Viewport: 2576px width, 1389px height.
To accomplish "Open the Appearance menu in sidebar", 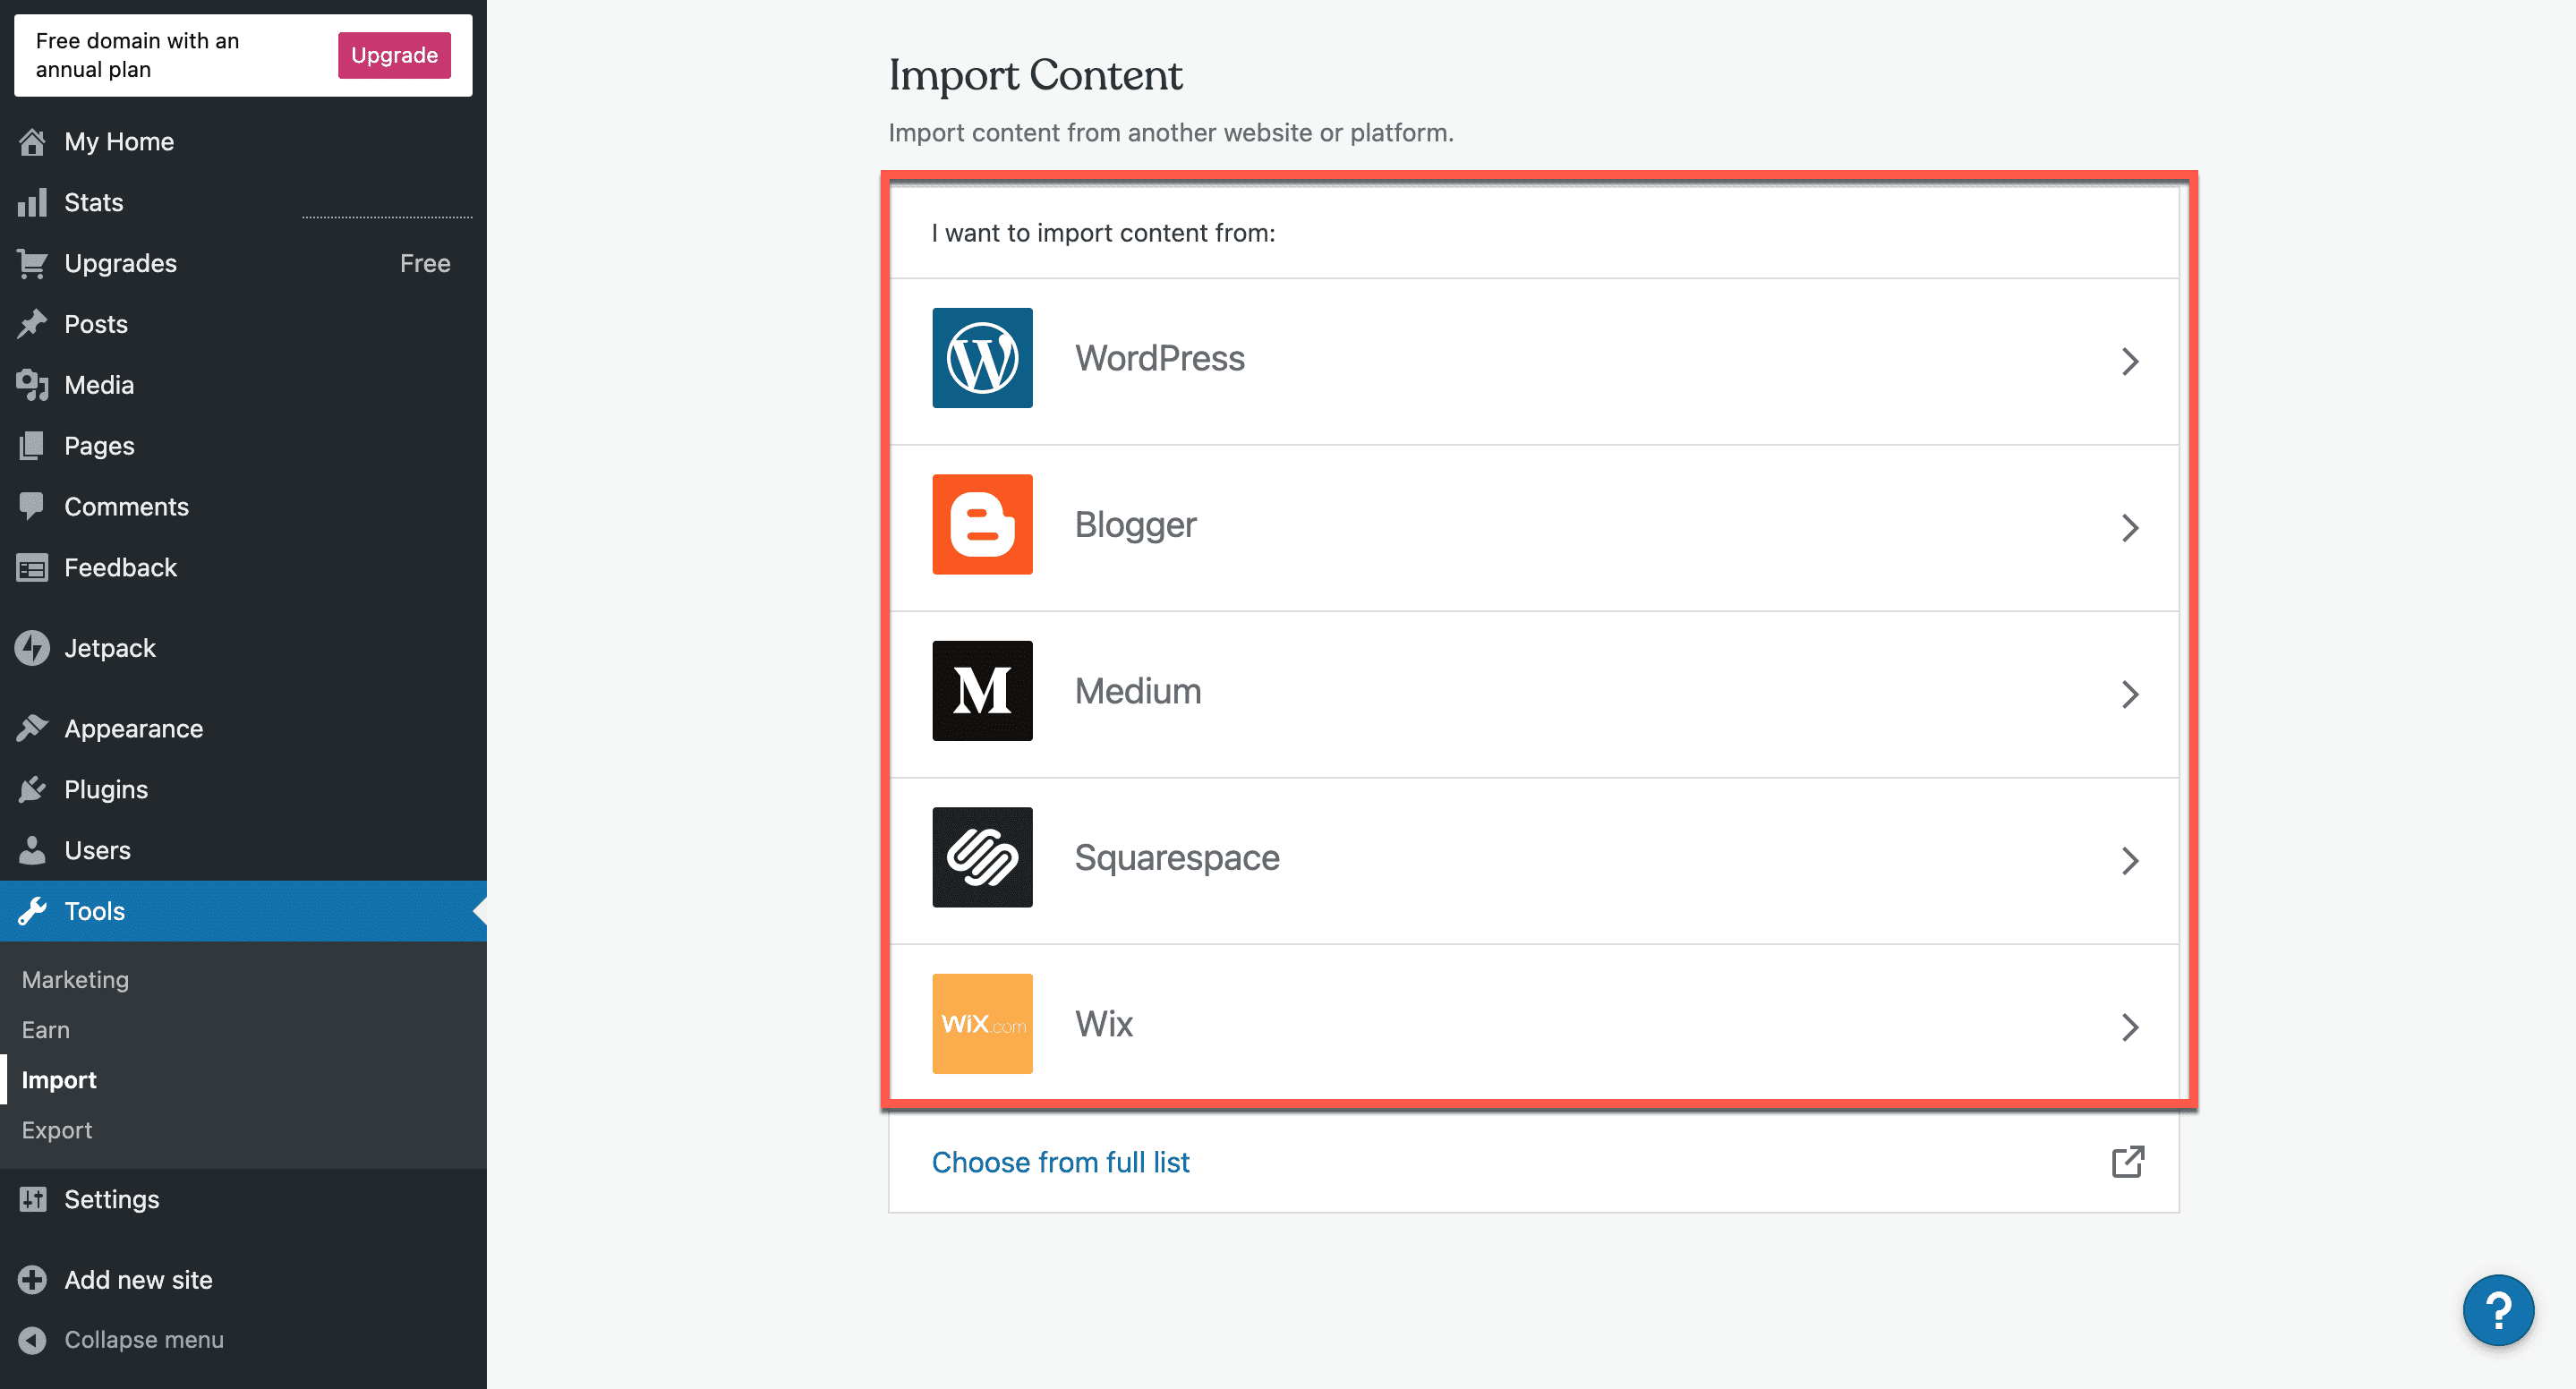I will click(133, 729).
